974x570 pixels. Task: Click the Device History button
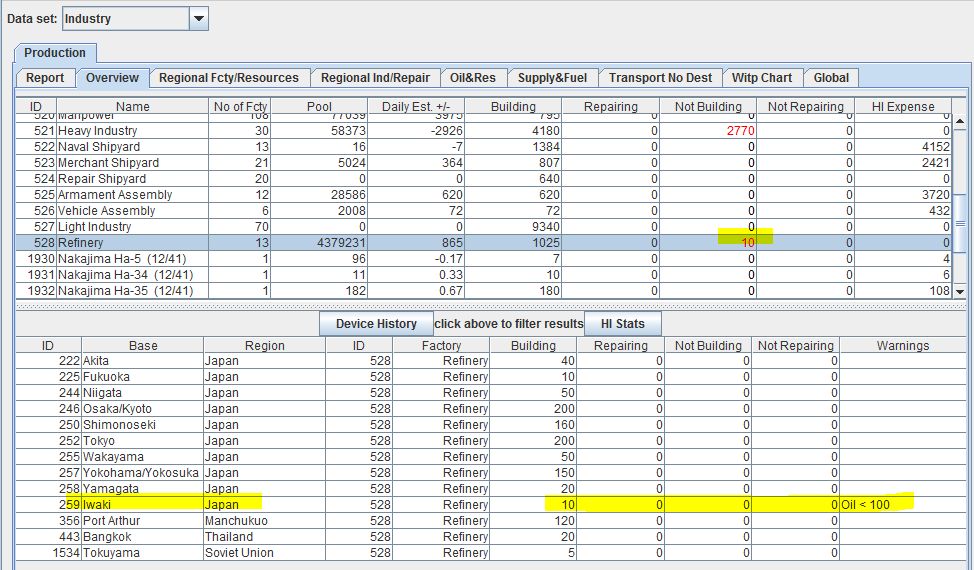click(x=376, y=323)
